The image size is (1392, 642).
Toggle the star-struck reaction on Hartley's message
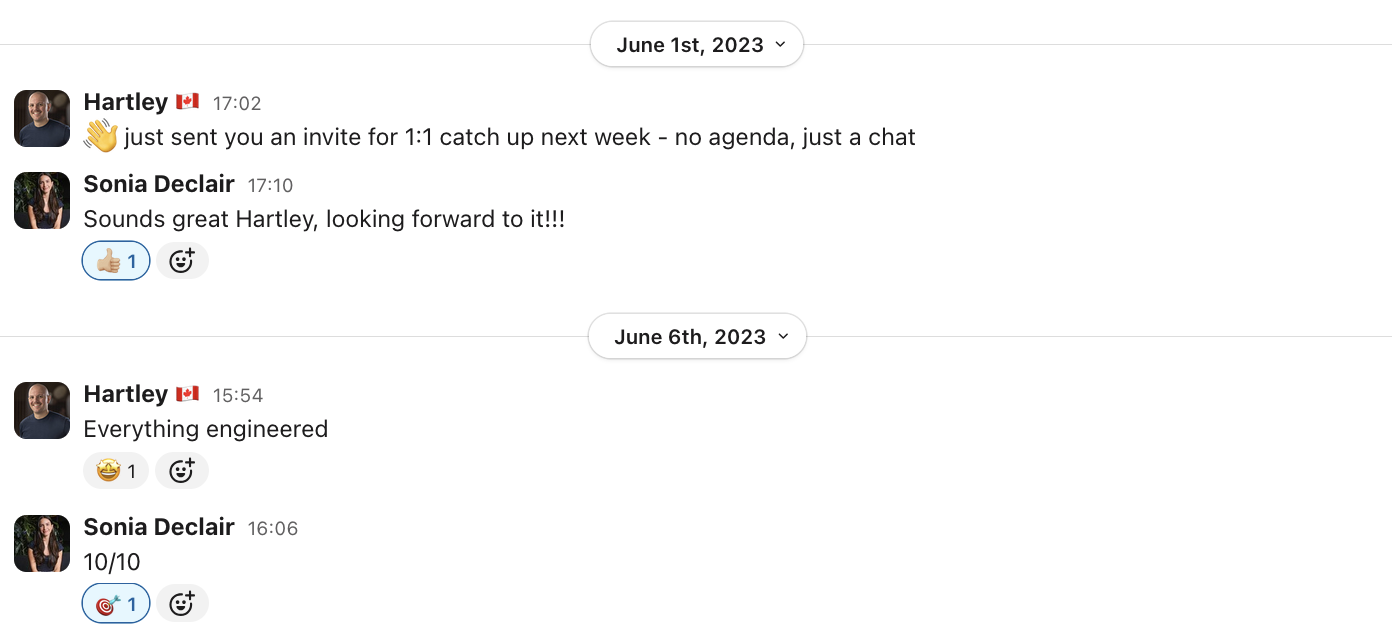(x=116, y=470)
